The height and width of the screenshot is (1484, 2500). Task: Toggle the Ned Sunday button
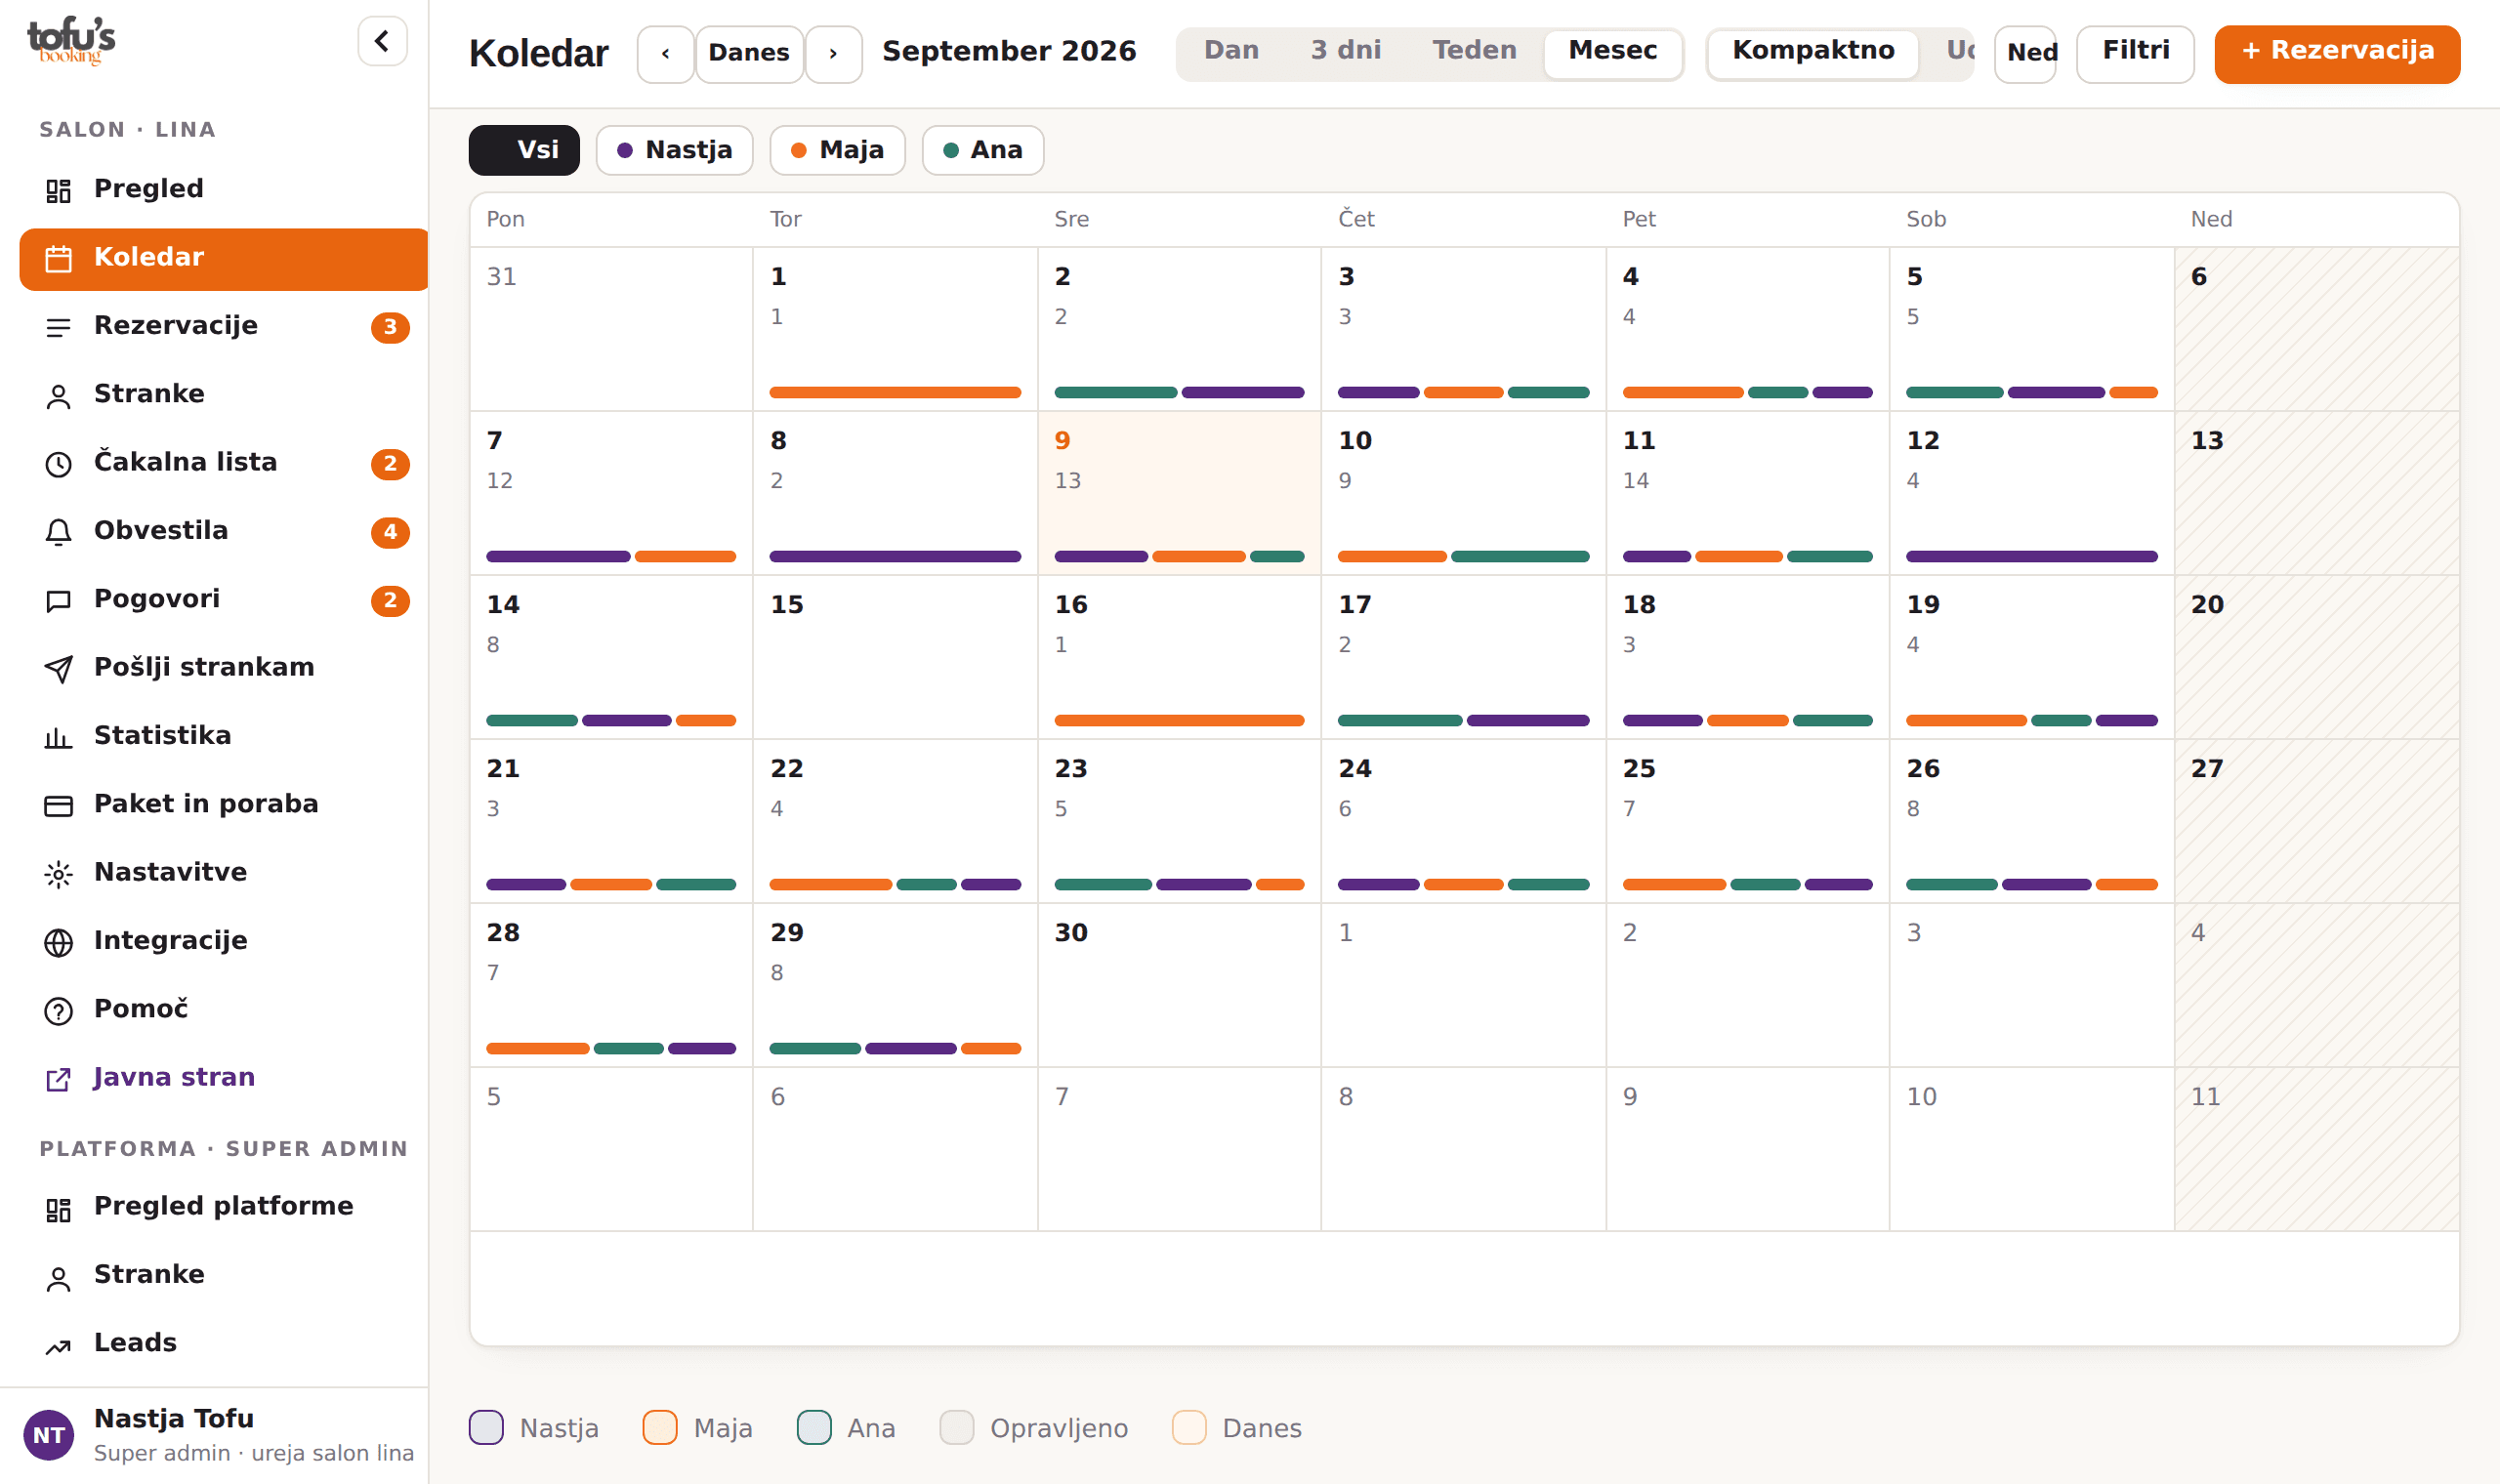tap(2025, 53)
